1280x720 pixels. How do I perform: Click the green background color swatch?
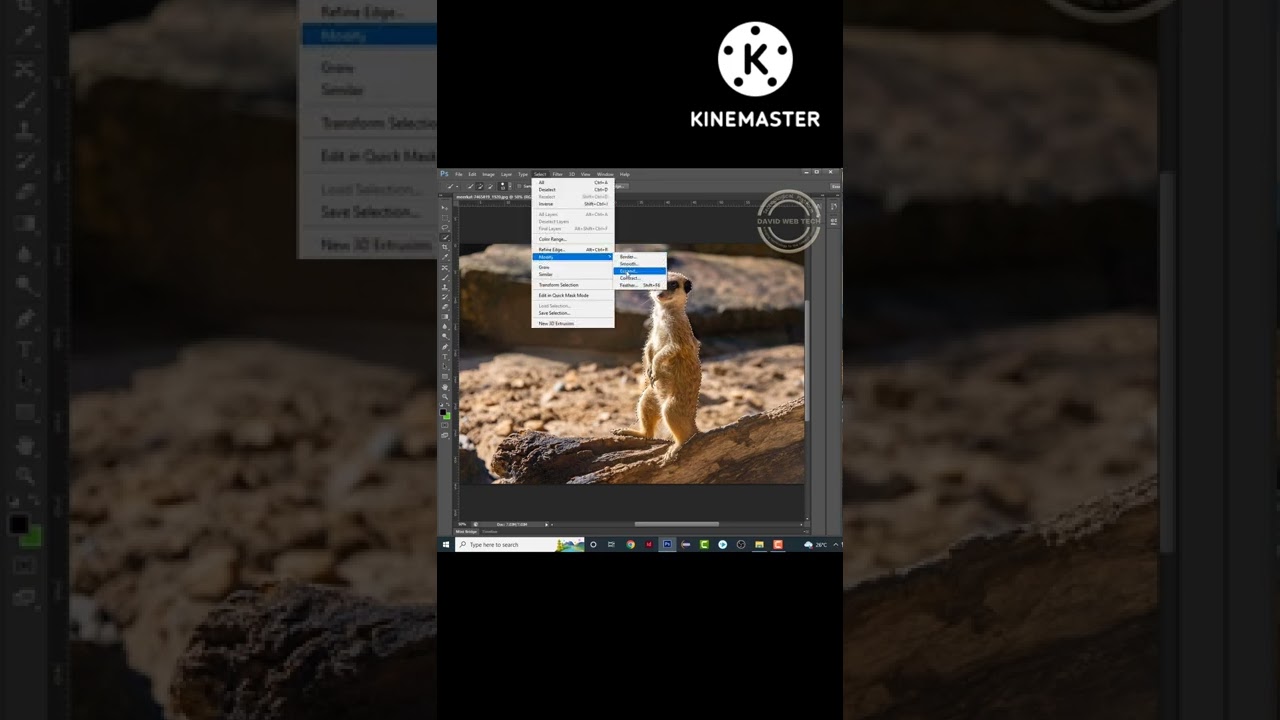click(x=448, y=417)
